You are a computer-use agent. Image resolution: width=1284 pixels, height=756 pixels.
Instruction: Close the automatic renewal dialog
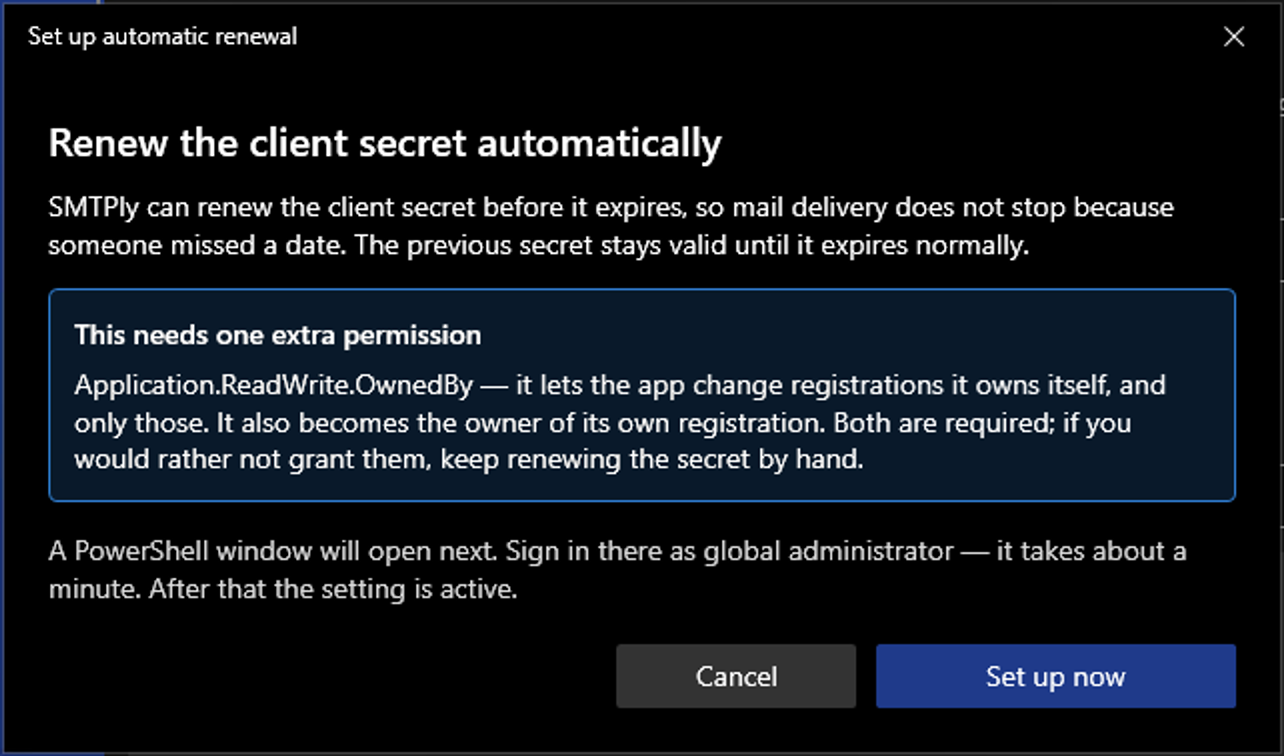[x=1234, y=37]
